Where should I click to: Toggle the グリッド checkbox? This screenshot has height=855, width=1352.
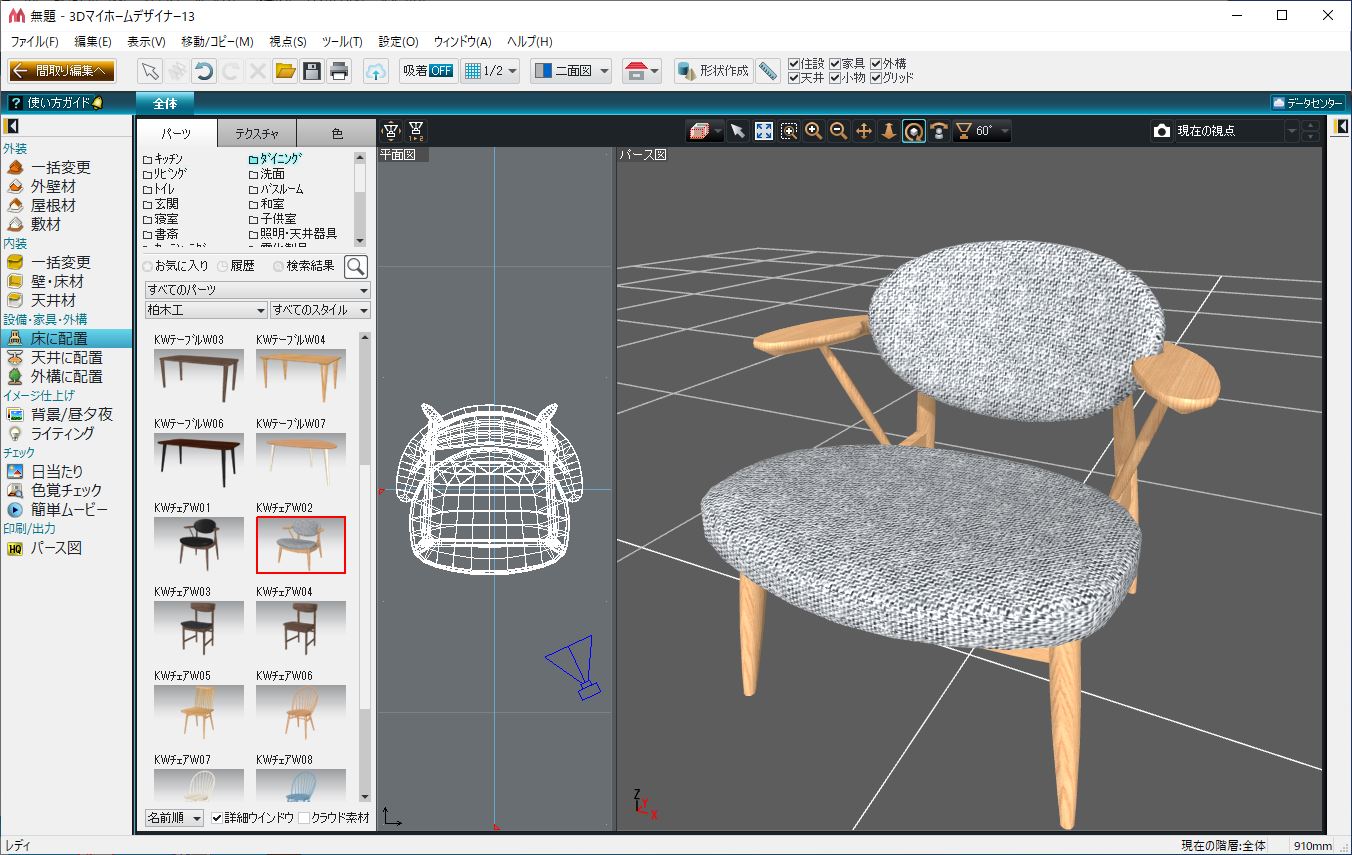(876, 78)
